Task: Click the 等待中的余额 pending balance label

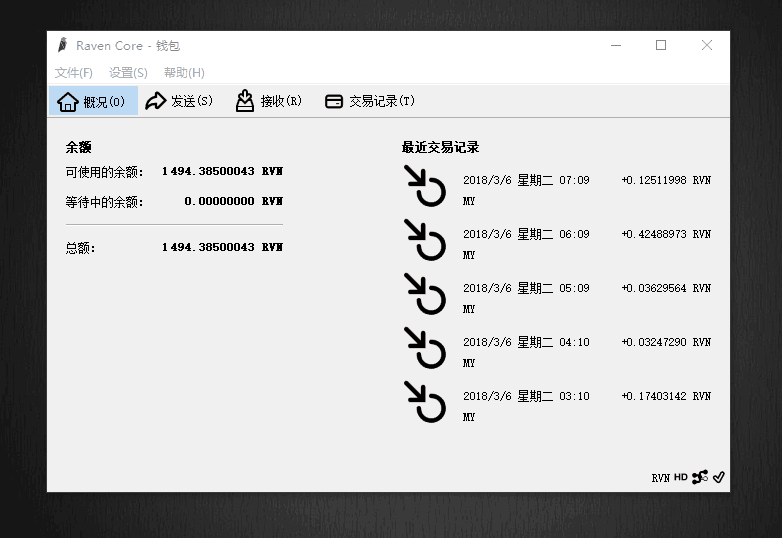Action: point(104,202)
